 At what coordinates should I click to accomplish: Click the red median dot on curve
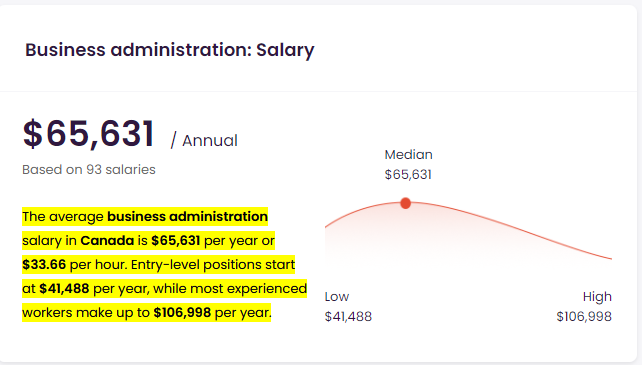pos(405,203)
